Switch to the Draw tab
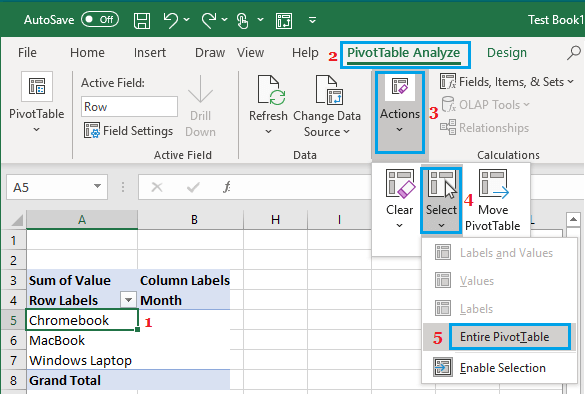Screen dimensions: 585x394 coord(210,53)
